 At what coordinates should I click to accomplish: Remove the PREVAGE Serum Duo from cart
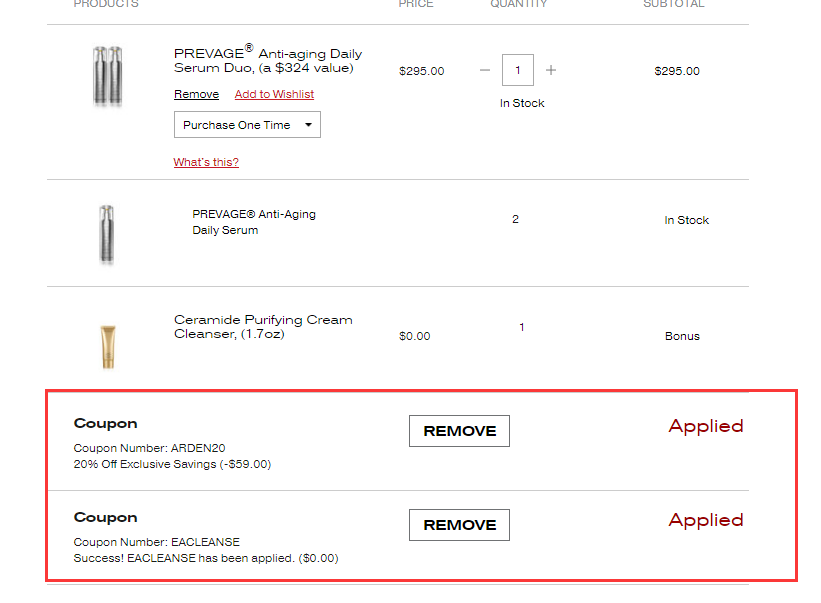point(196,94)
